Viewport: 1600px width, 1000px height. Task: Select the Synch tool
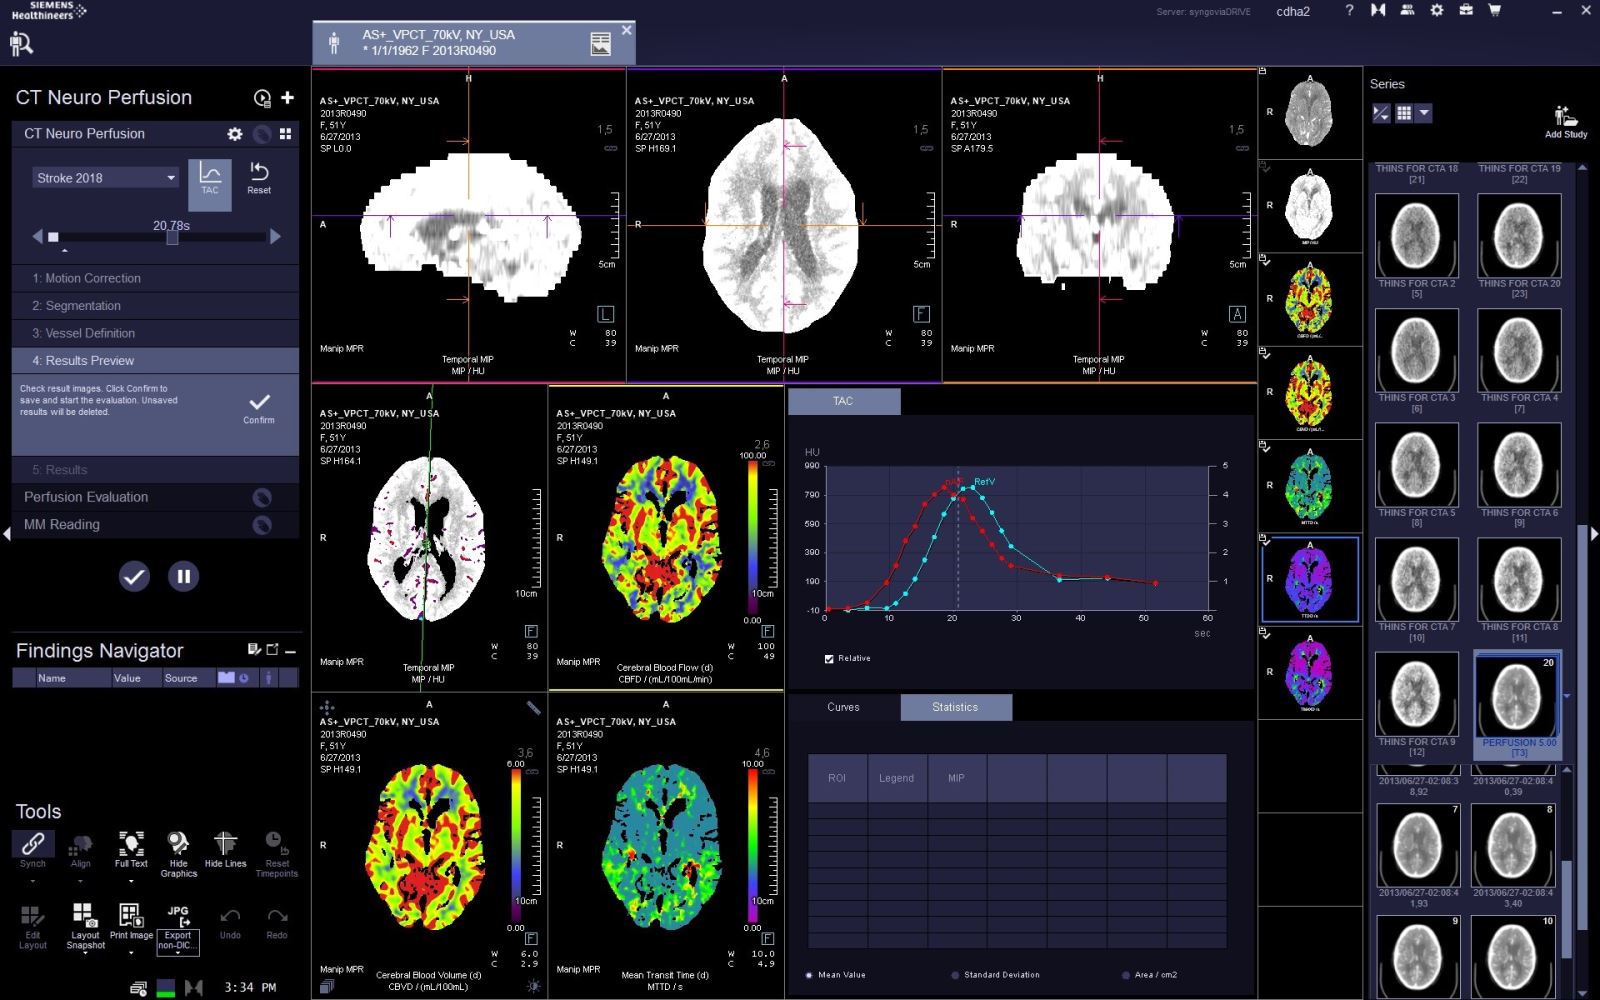pyautogui.click(x=33, y=846)
